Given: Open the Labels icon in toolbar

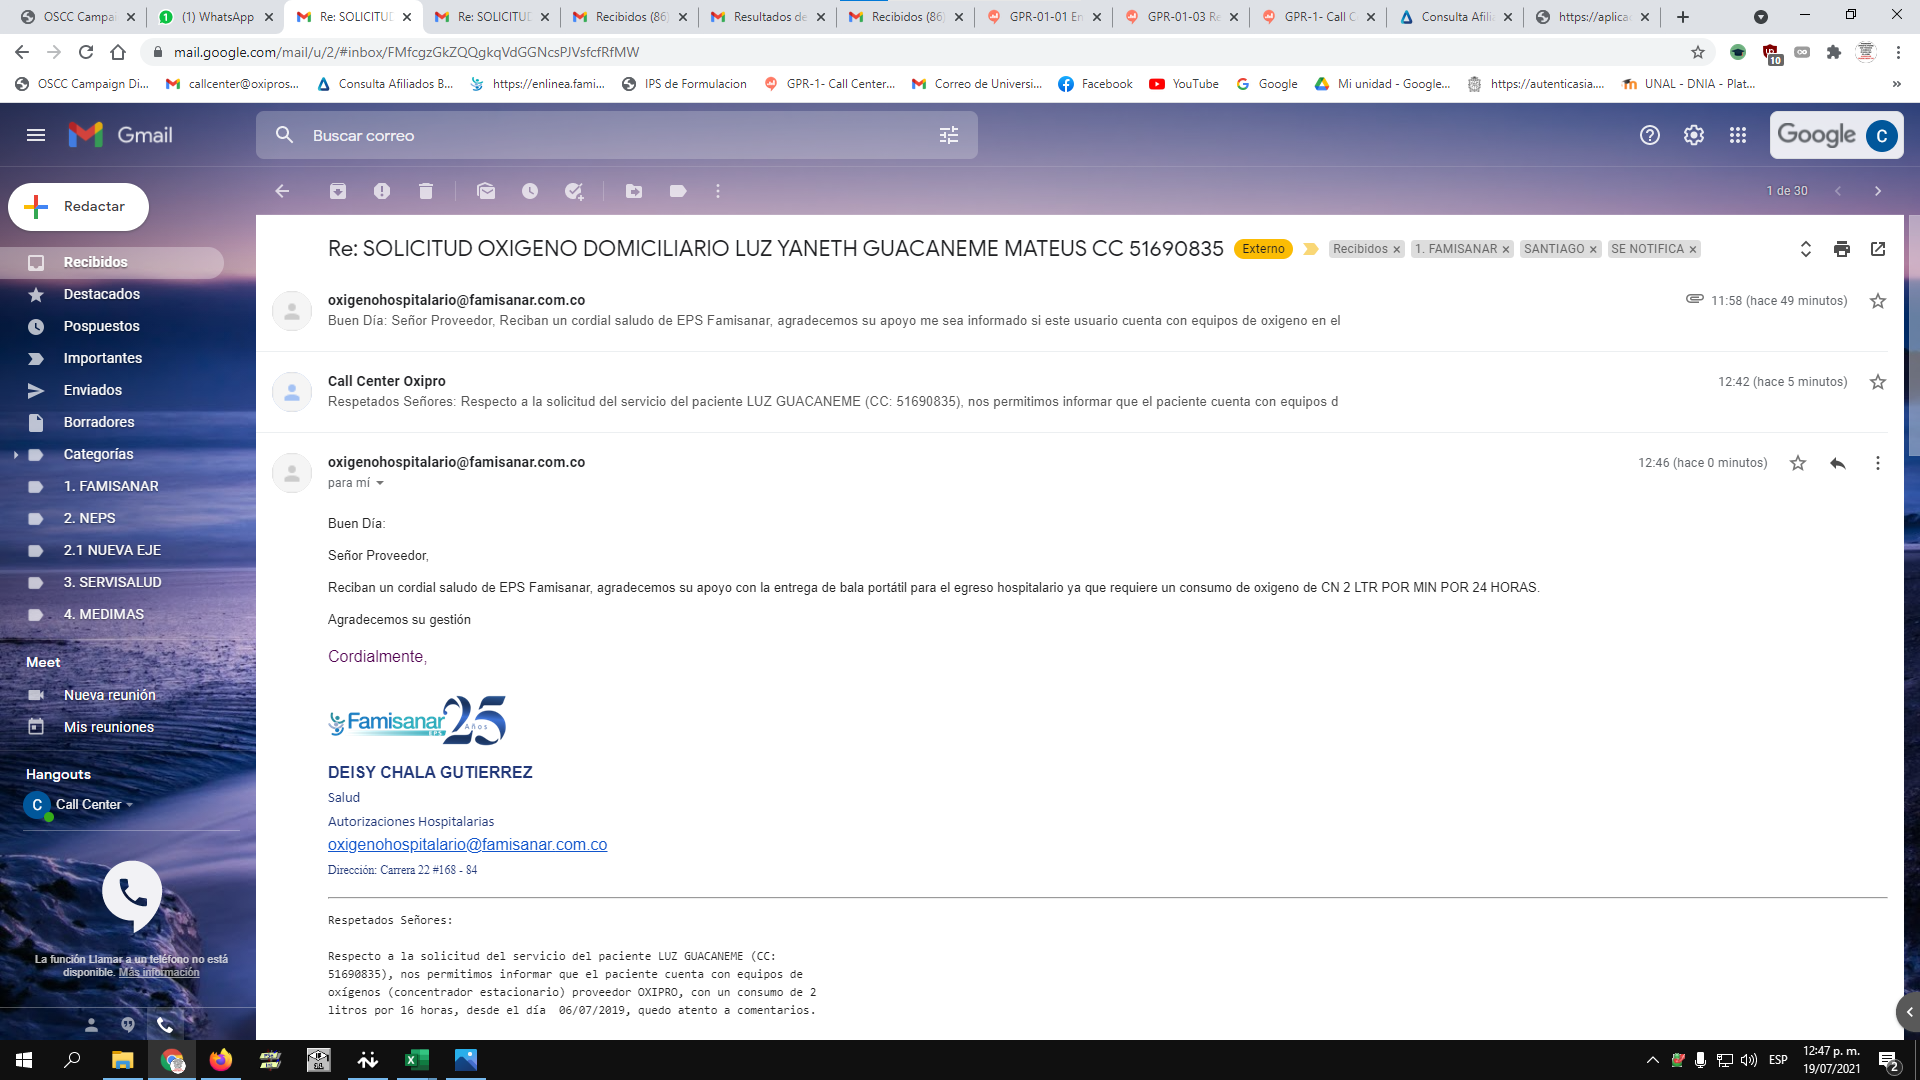Looking at the screenshot, I should click(x=678, y=191).
